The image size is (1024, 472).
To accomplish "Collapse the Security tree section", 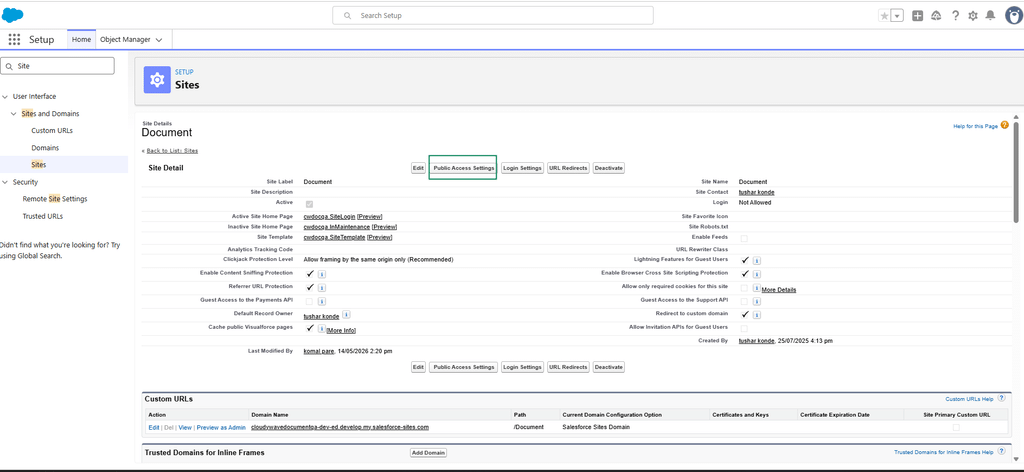I will 5,182.
